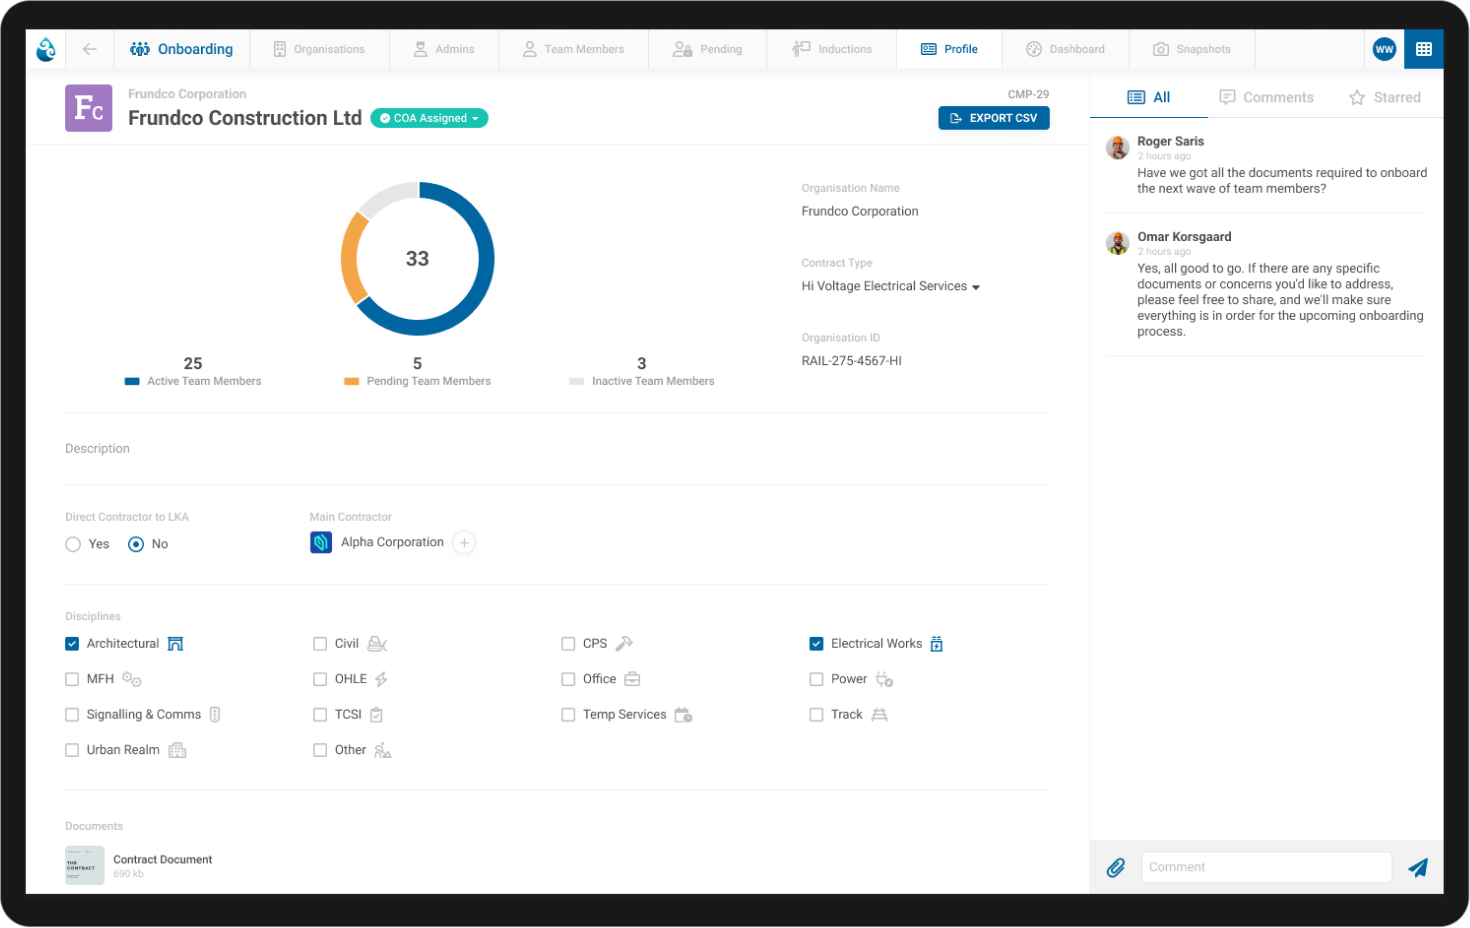Switch to the Dashboard tab
The height and width of the screenshot is (928, 1470).
pyautogui.click(x=1066, y=48)
